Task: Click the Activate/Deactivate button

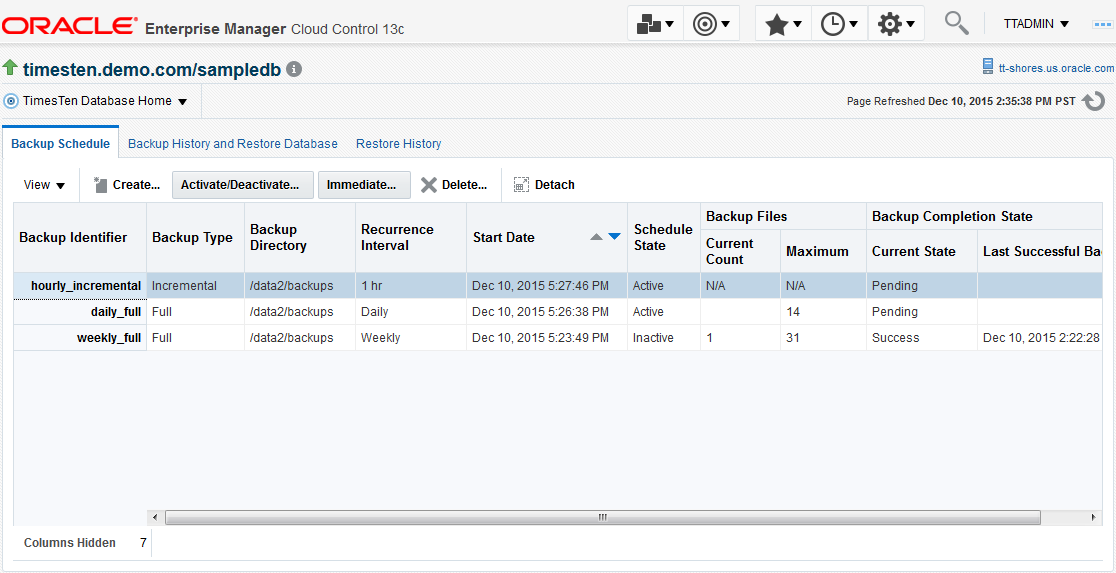Action: coord(240,185)
